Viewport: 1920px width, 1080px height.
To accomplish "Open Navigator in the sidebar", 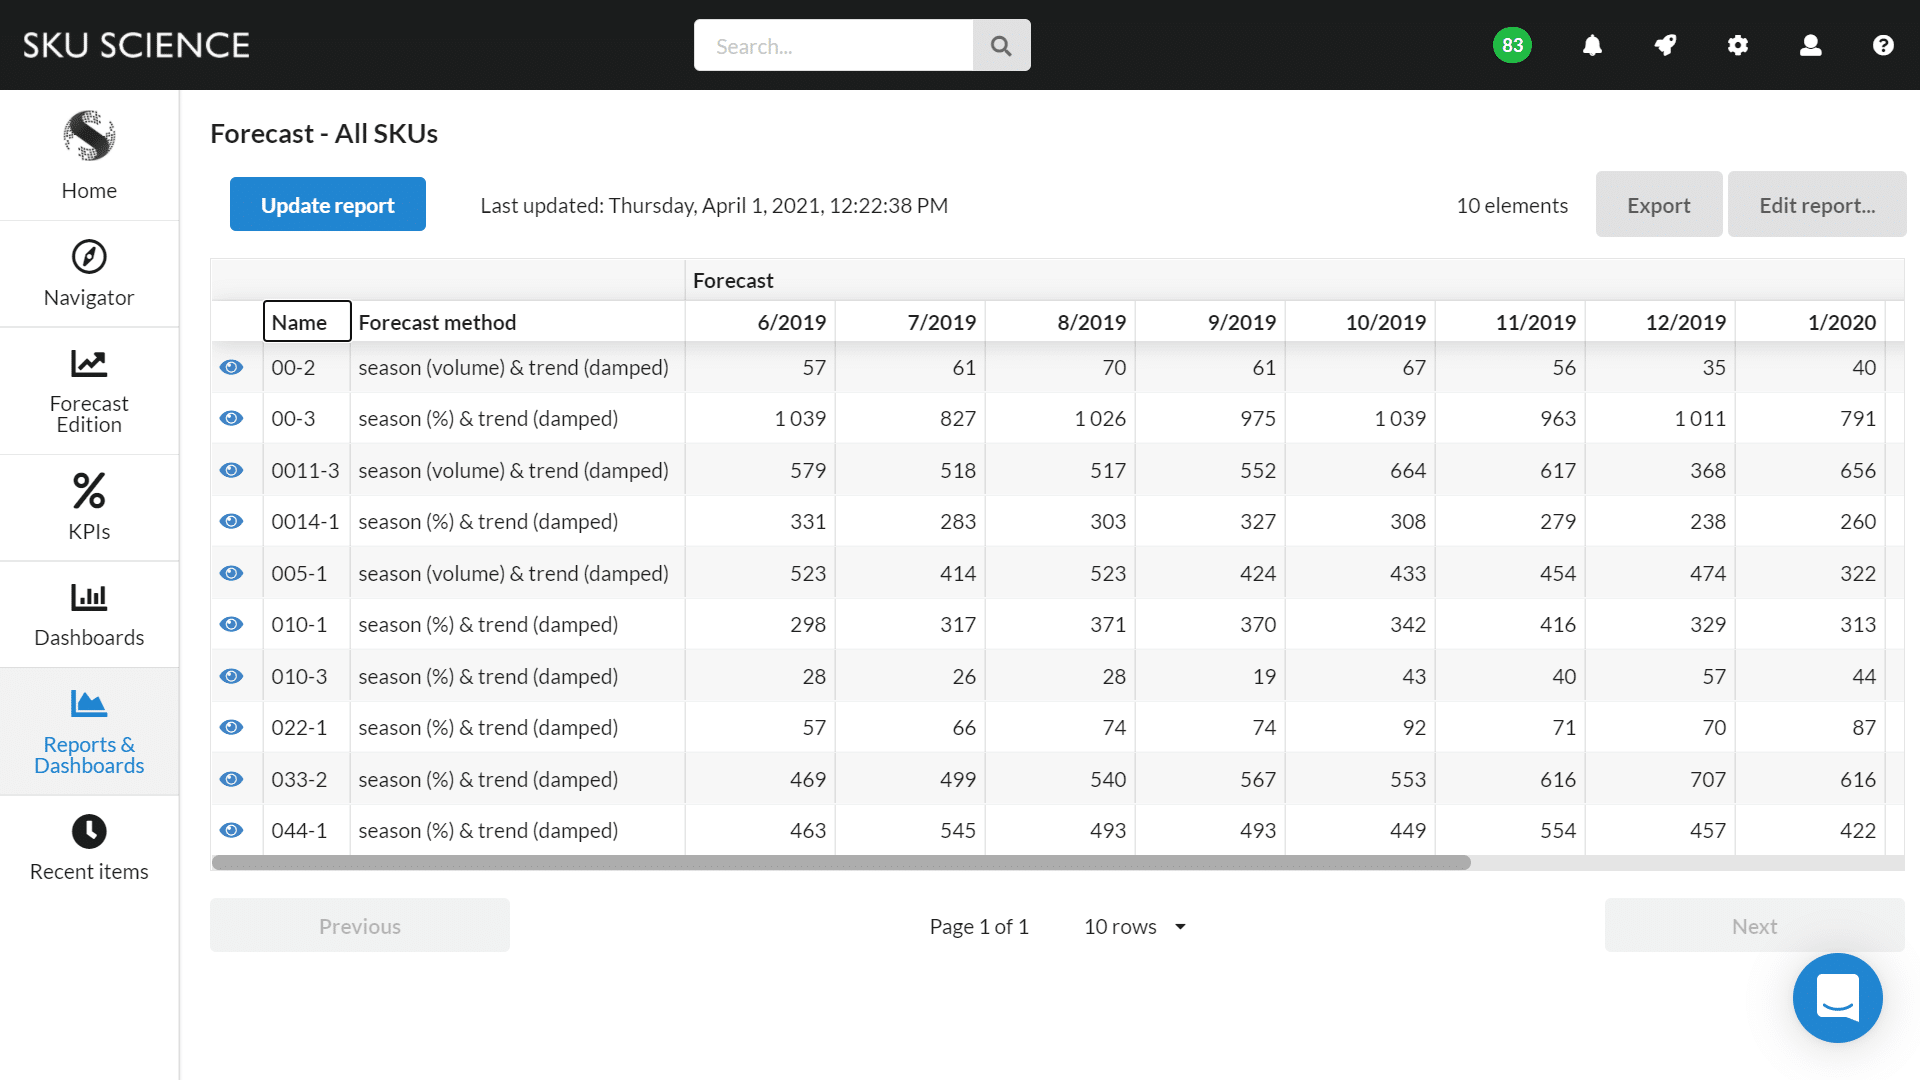I will click(89, 274).
